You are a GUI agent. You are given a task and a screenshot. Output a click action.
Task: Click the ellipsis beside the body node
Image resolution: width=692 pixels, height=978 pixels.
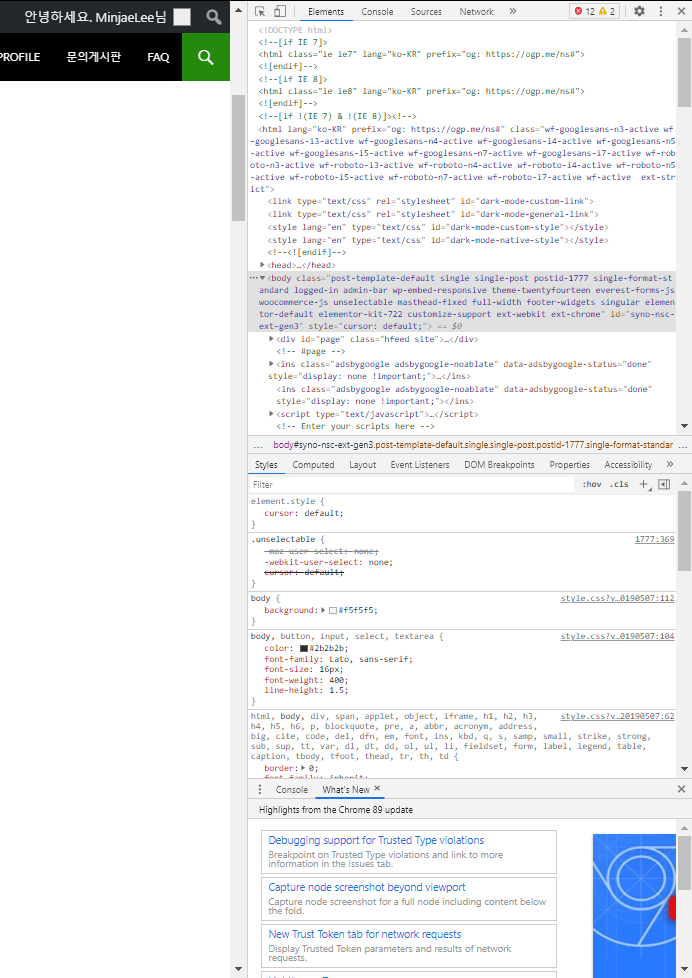click(x=253, y=278)
